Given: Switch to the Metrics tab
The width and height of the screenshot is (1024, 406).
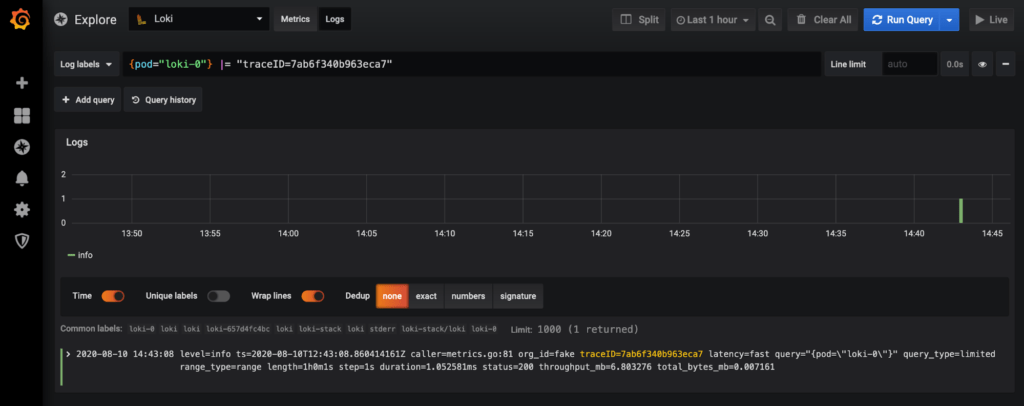Looking at the screenshot, I should coord(294,19).
